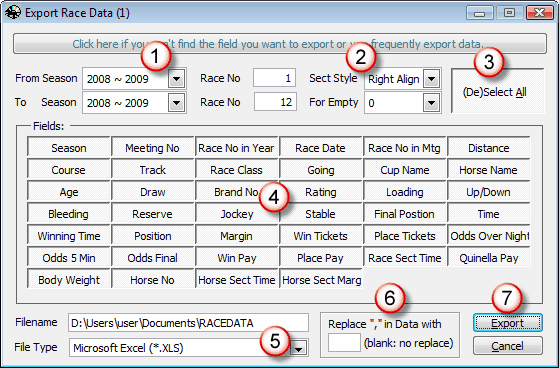Click the comma replacement text box

pyautogui.click(x=344, y=343)
